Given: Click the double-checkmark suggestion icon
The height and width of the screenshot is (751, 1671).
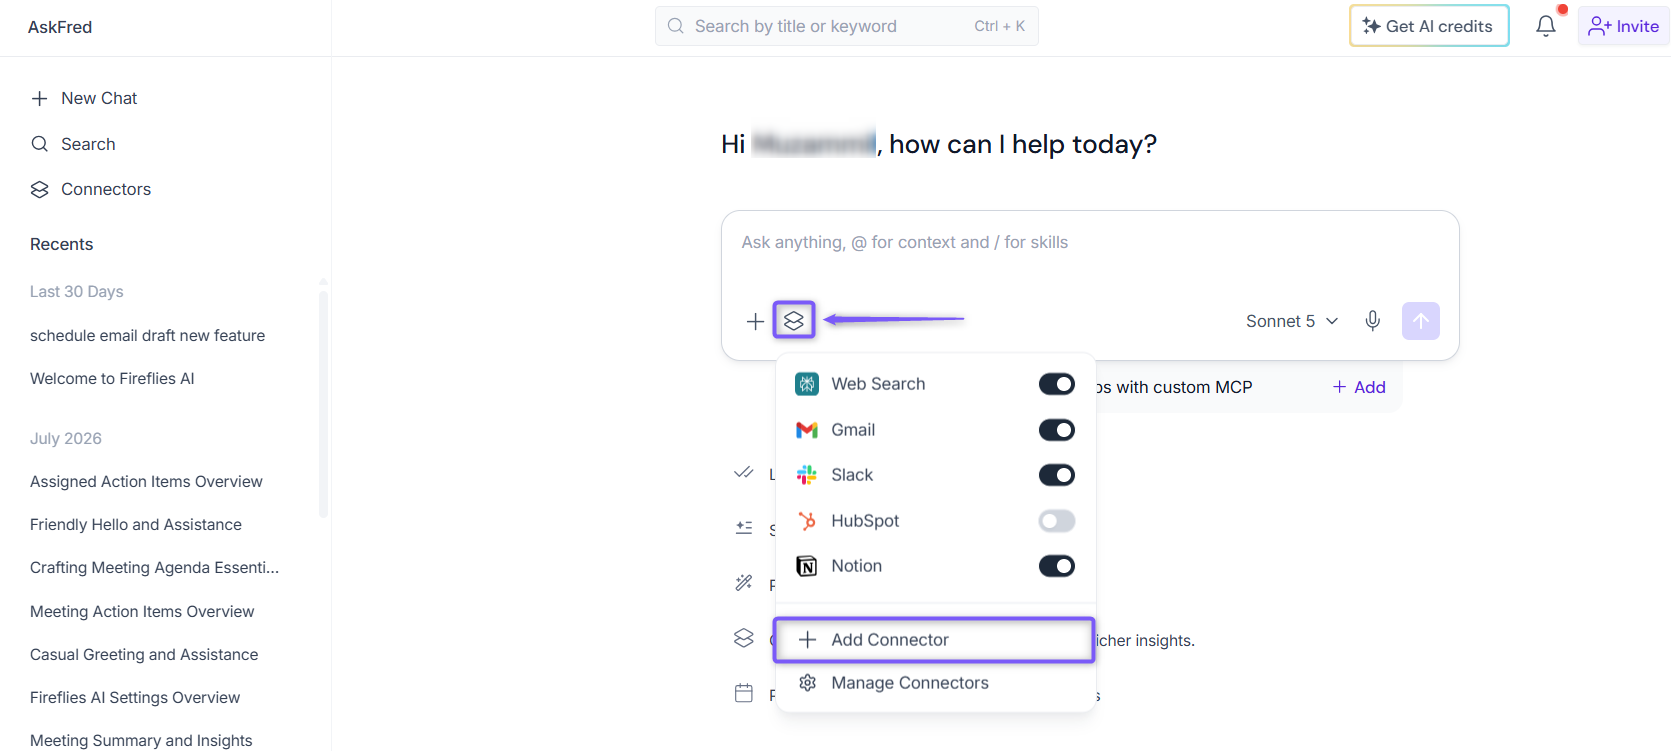Looking at the screenshot, I should point(743,473).
